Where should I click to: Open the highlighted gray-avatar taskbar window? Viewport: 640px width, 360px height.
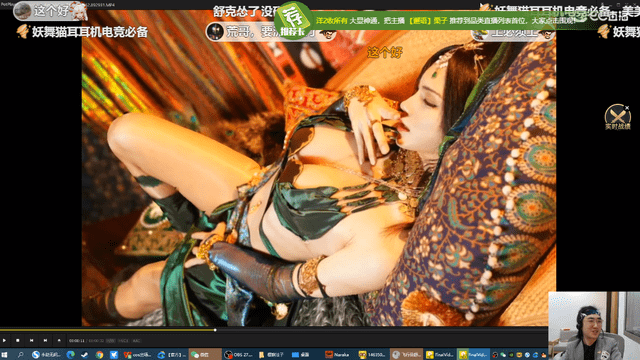click(407, 355)
